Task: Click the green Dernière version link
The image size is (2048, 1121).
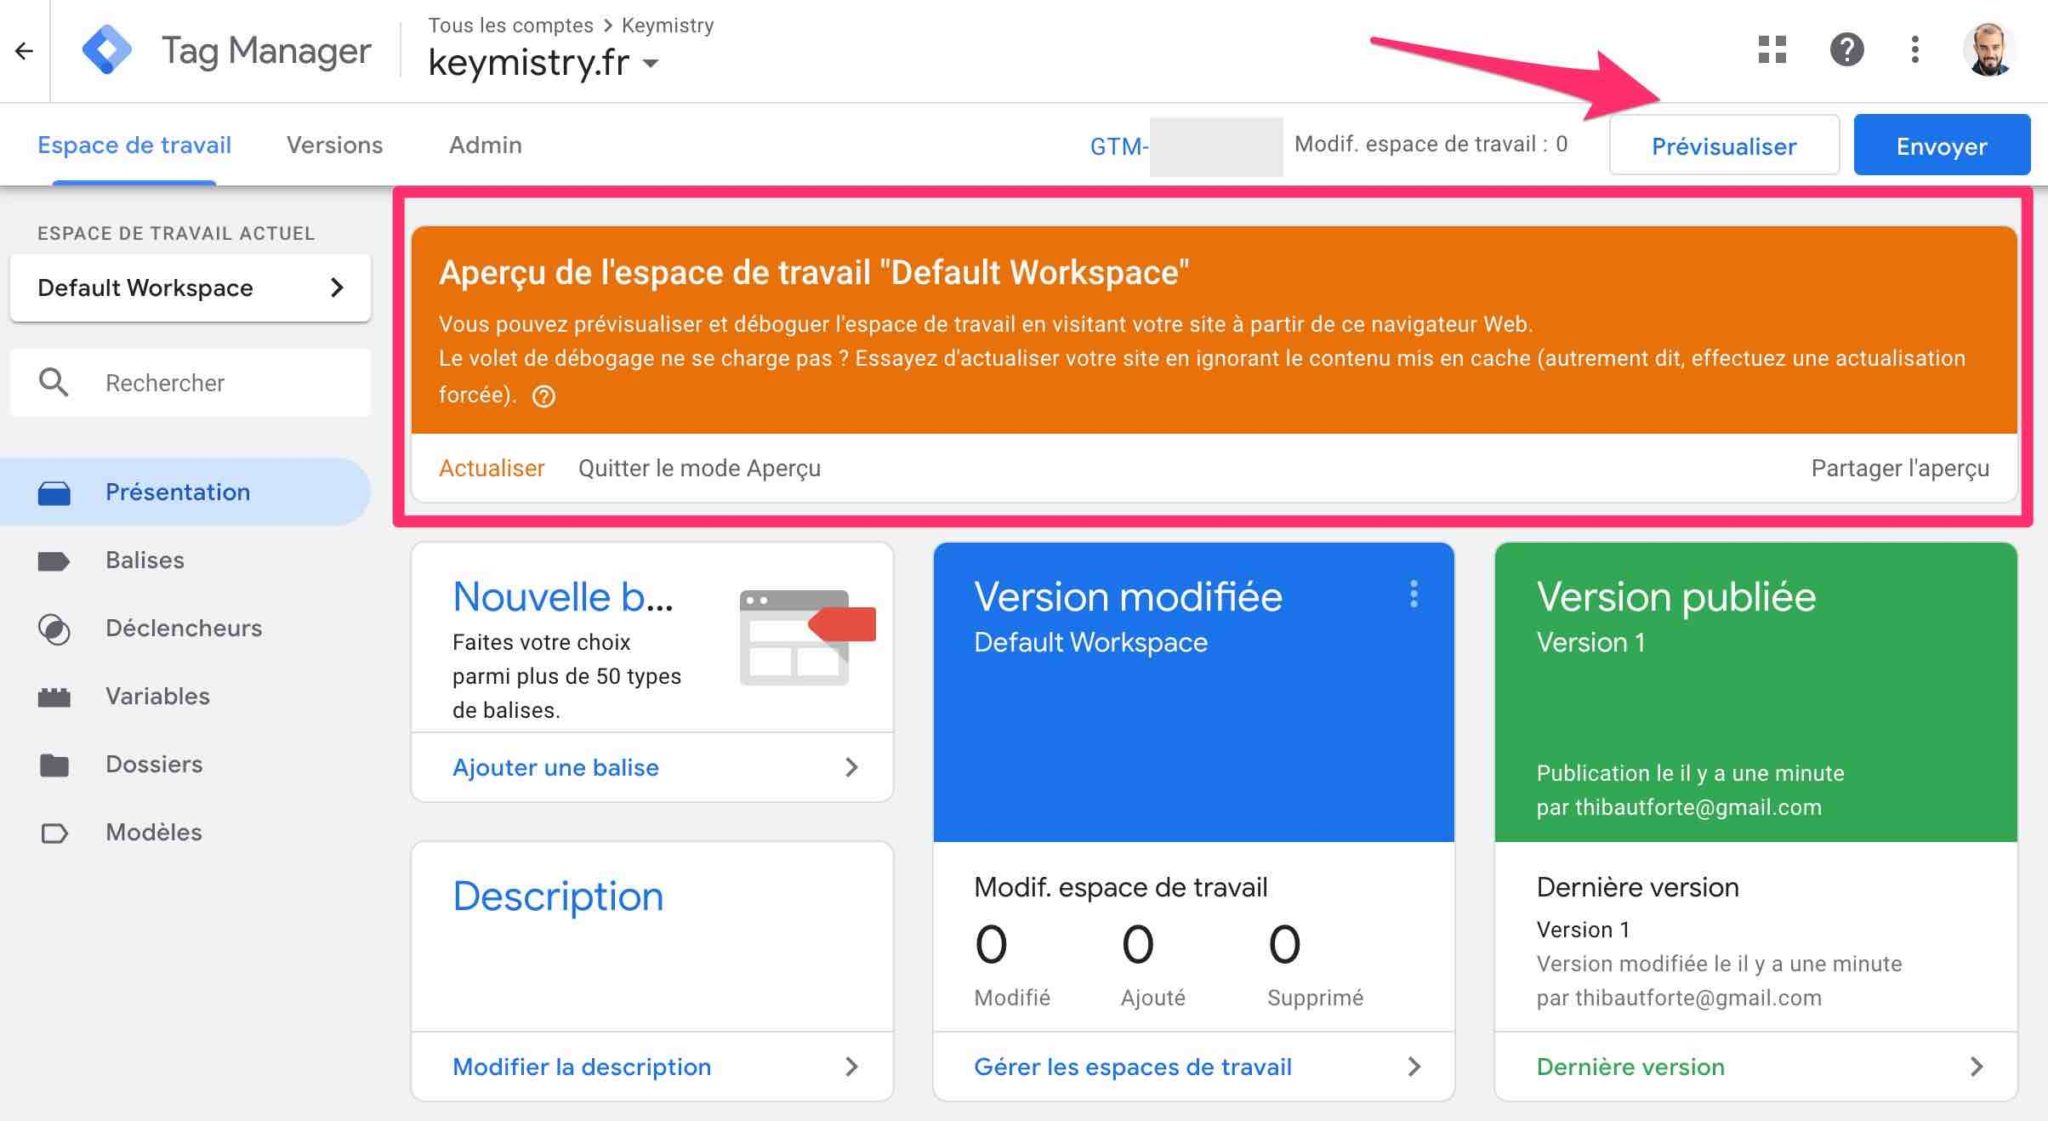Action: point(1630,1066)
